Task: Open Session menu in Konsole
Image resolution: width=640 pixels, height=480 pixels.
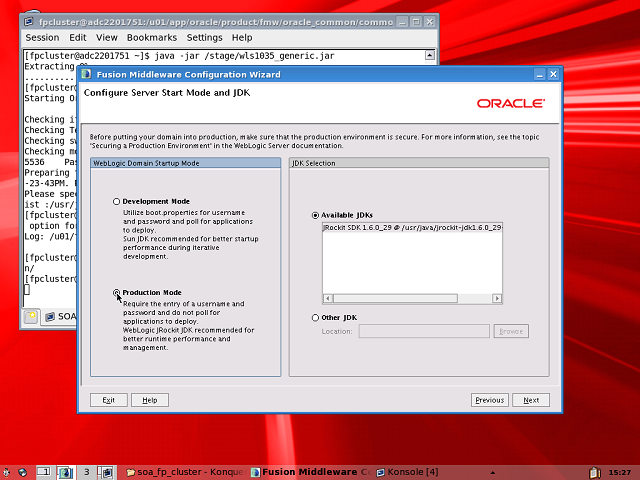Action: pyautogui.click(x=42, y=38)
